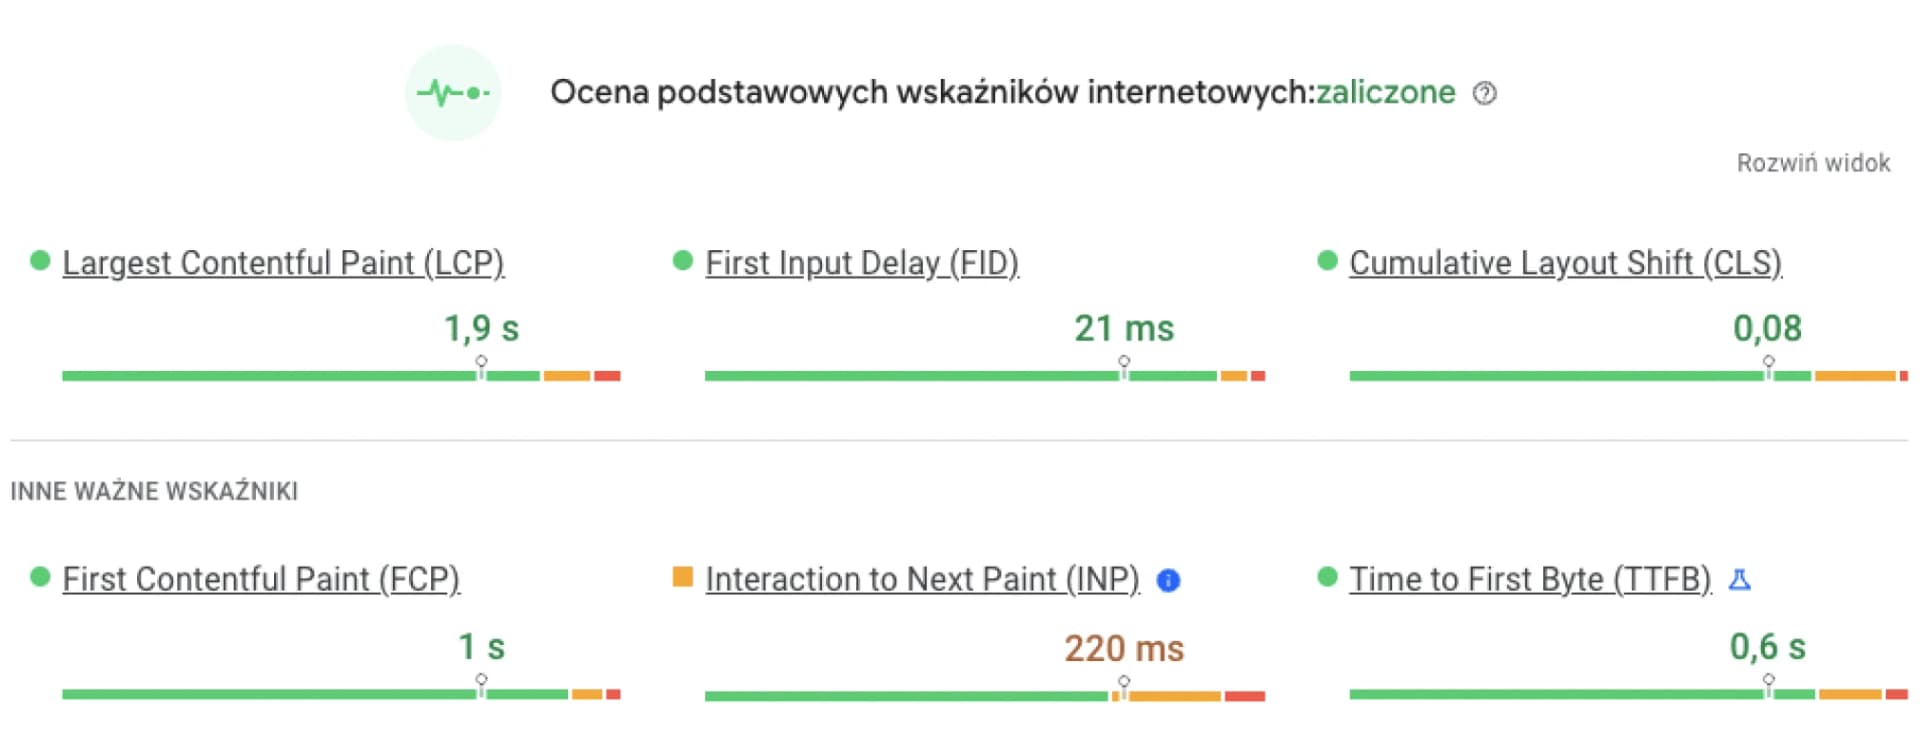The height and width of the screenshot is (740, 1920).
Task: Click the Core Web Vitals pulse icon
Action: point(453,93)
